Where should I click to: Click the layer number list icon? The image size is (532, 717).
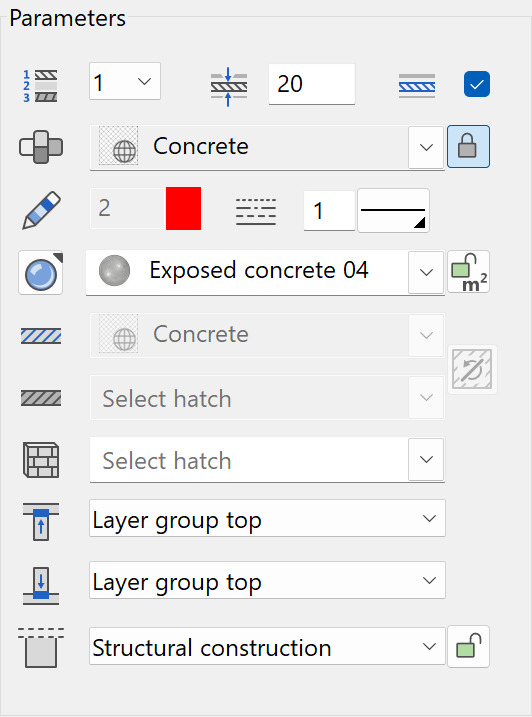tap(40, 86)
